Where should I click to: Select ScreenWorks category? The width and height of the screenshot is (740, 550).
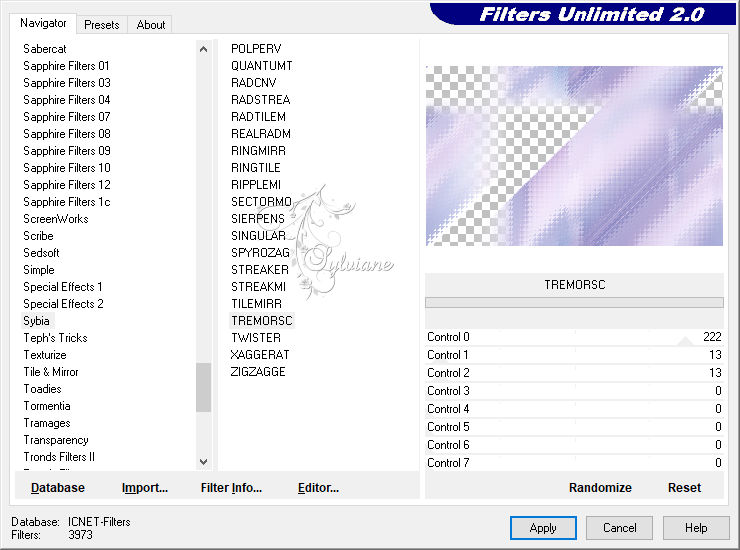click(x=56, y=219)
